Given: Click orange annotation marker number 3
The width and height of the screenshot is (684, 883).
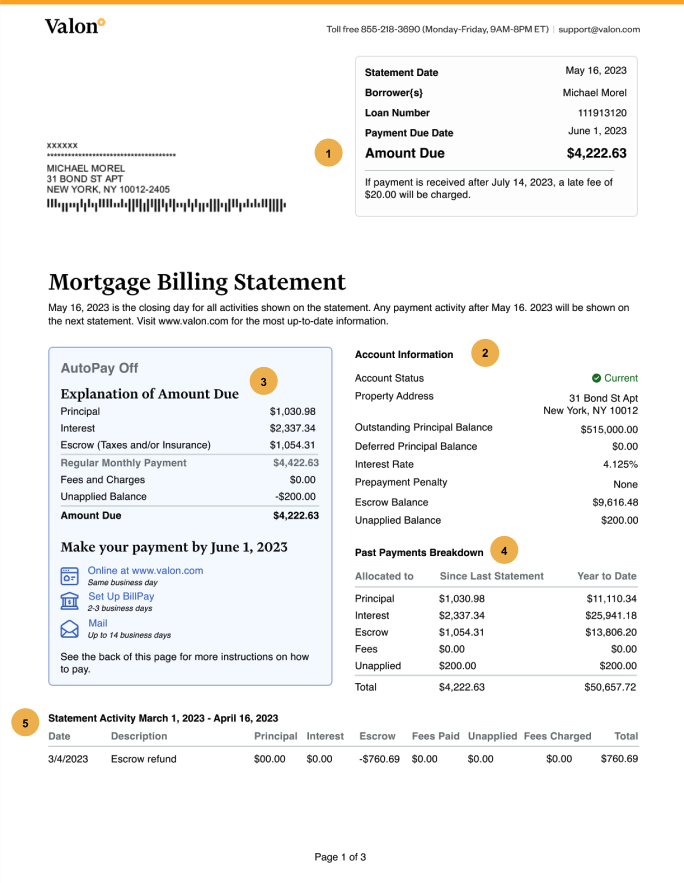Looking at the screenshot, I should point(263,381).
